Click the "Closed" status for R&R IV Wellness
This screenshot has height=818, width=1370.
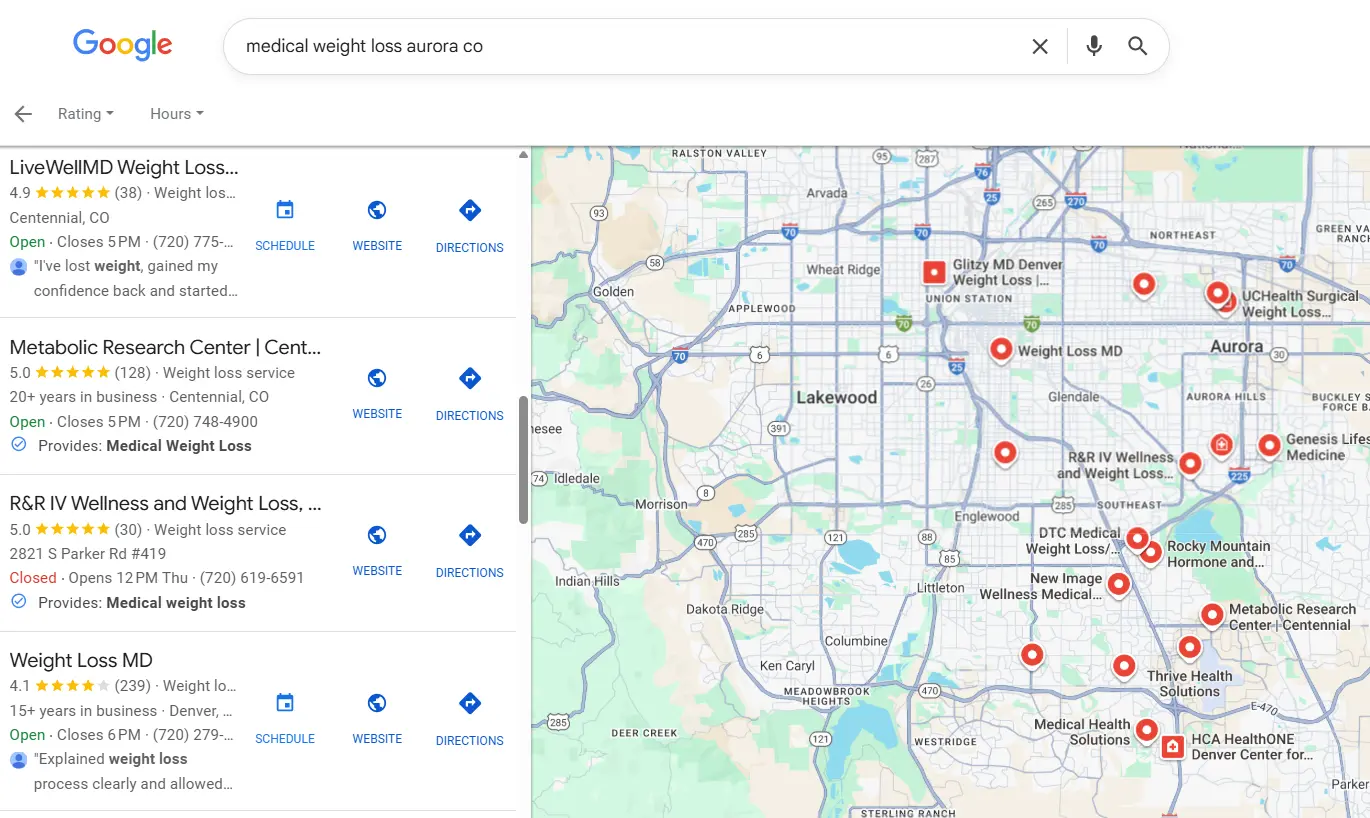[33, 577]
